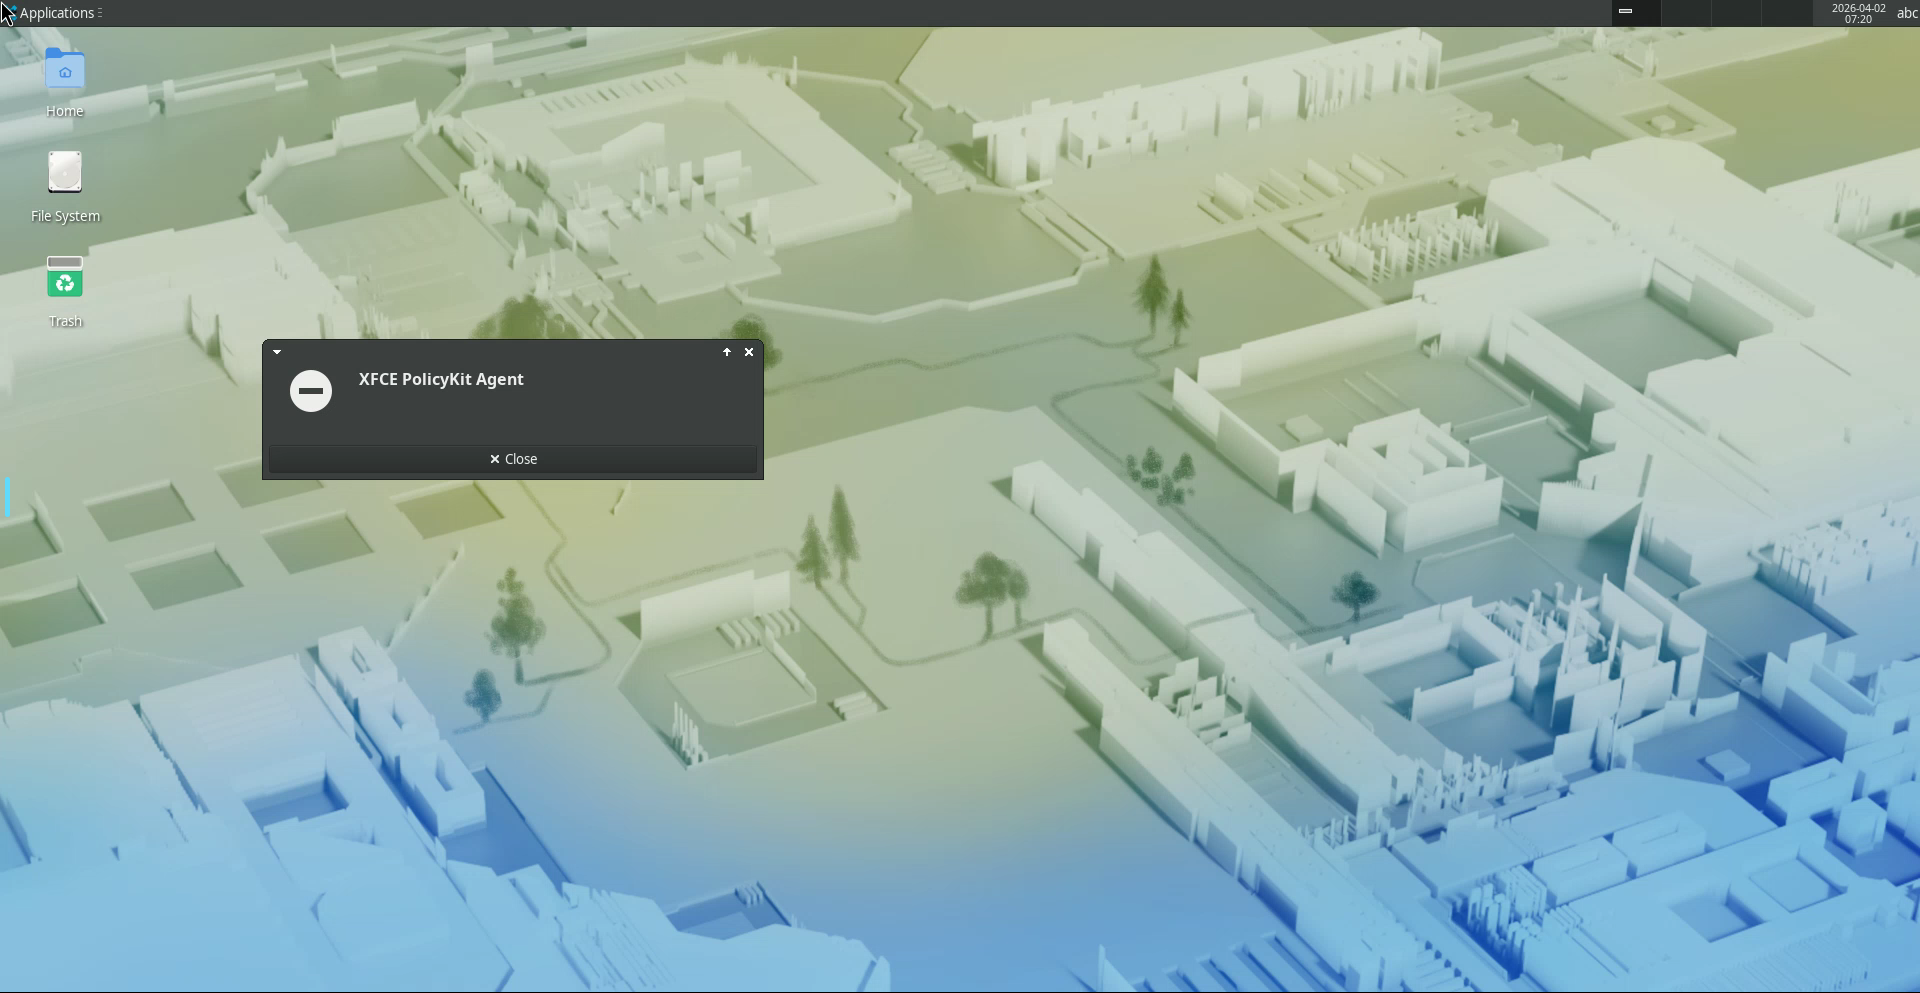Click the error icon in PolicyKit dialog
Screen dimensions: 1920x993
click(x=311, y=391)
